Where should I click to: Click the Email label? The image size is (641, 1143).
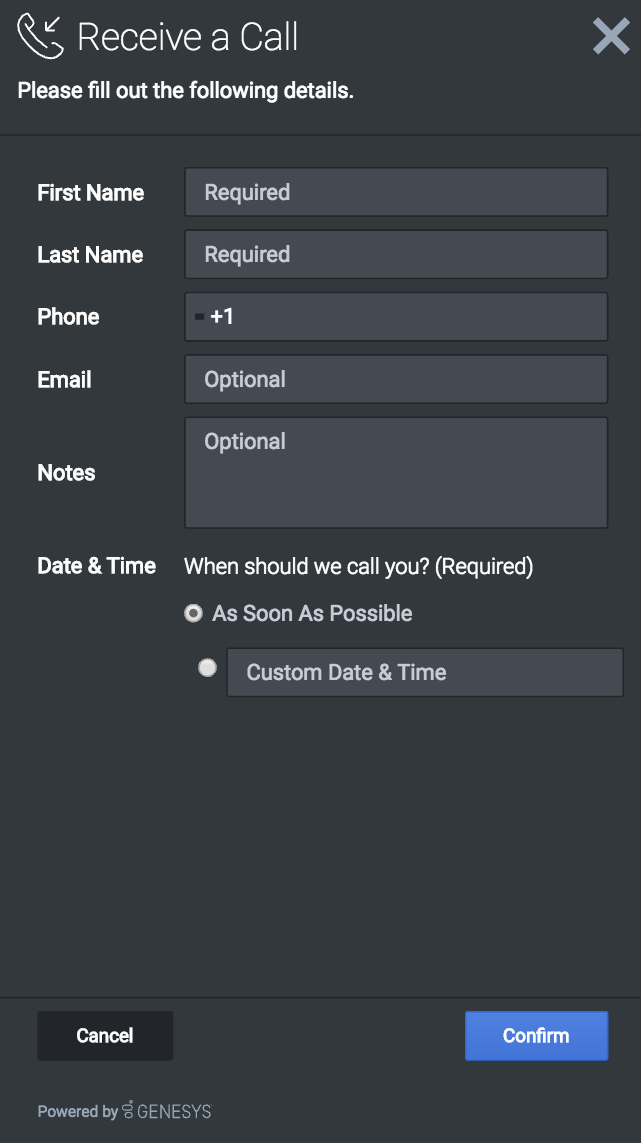[64, 380]
